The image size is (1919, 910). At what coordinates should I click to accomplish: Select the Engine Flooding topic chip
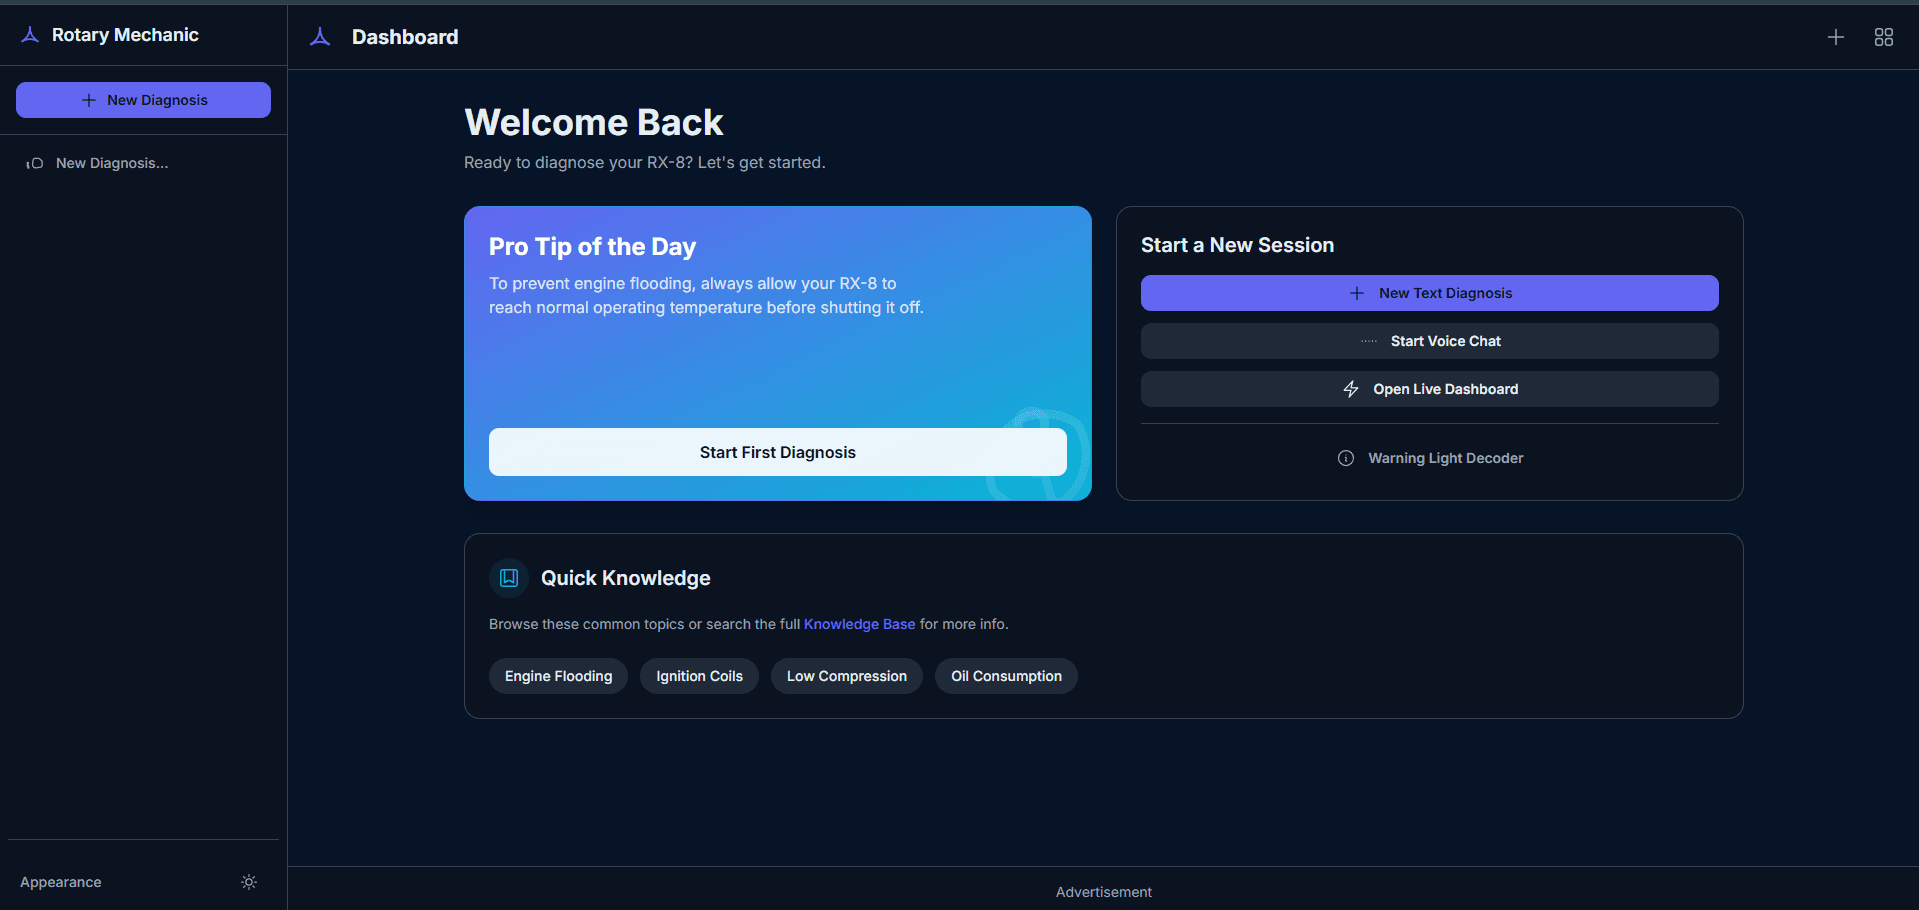coord(558,676)
